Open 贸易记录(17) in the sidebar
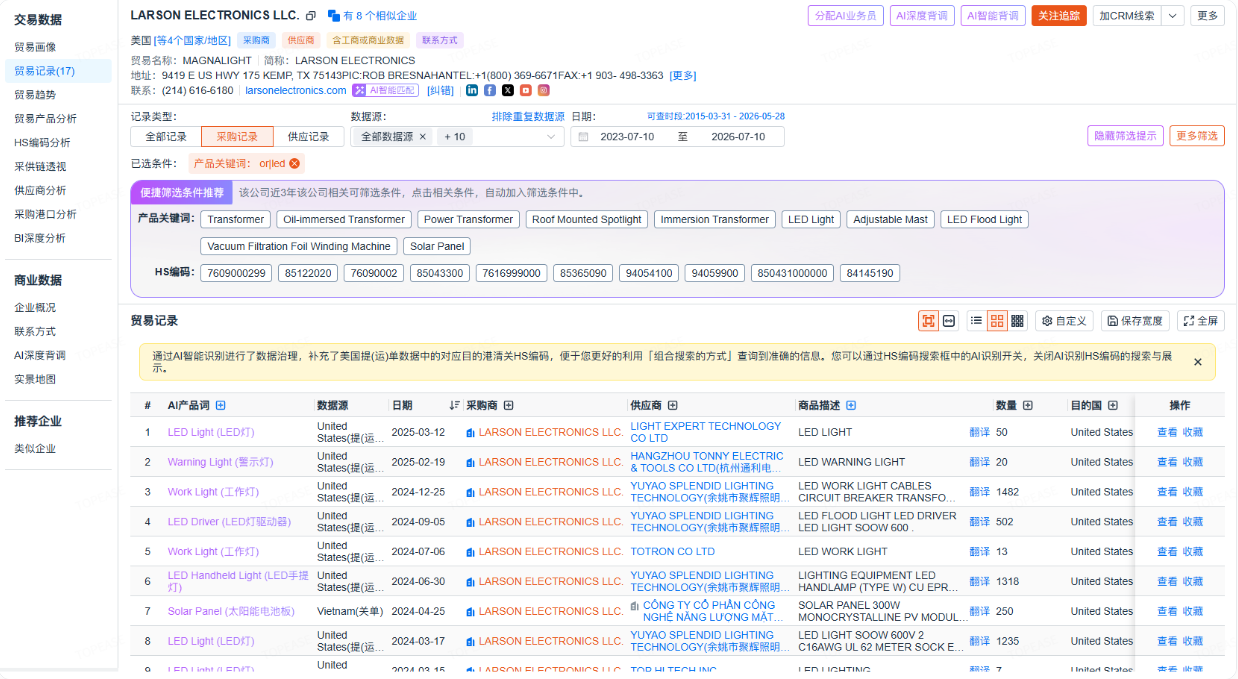The width and height of the screenshot is (1238, 679). point(44,71)
